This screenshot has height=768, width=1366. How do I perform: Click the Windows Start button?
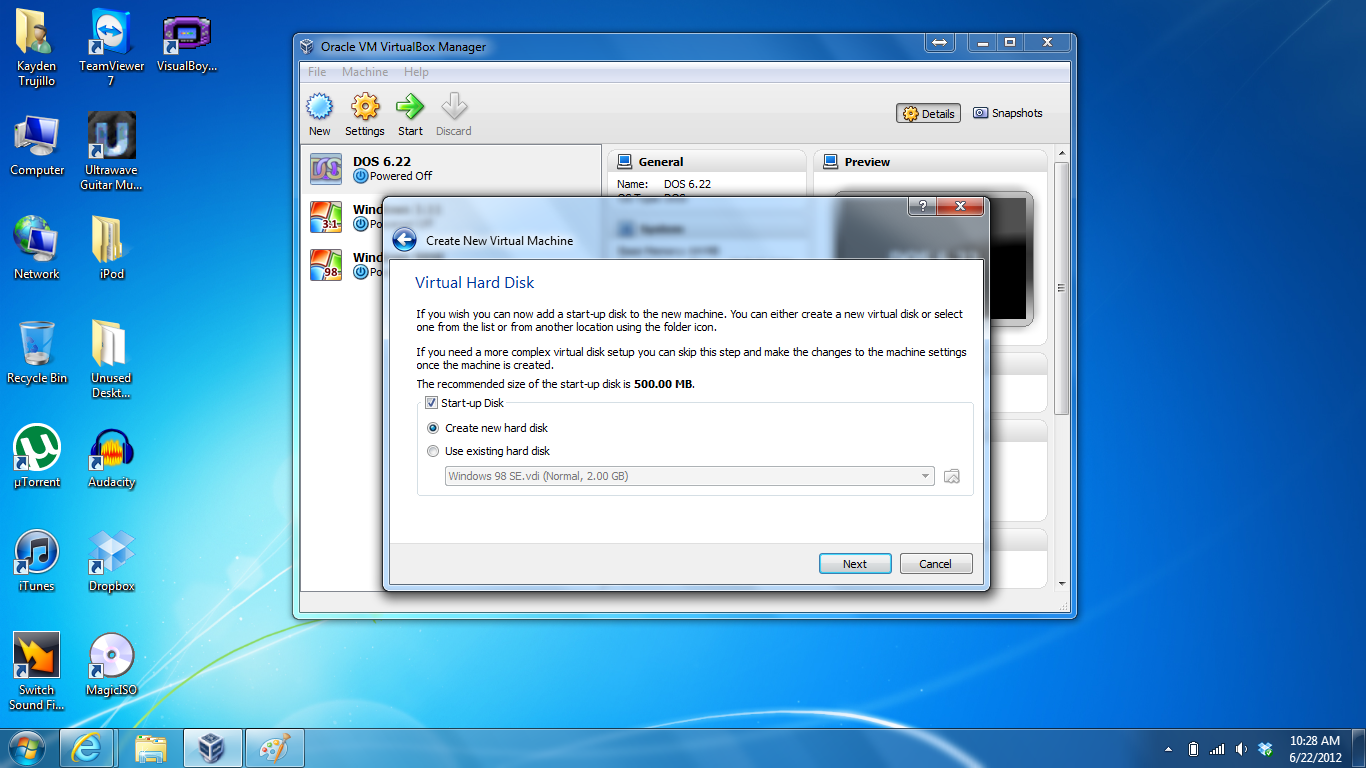pos(27,748)
